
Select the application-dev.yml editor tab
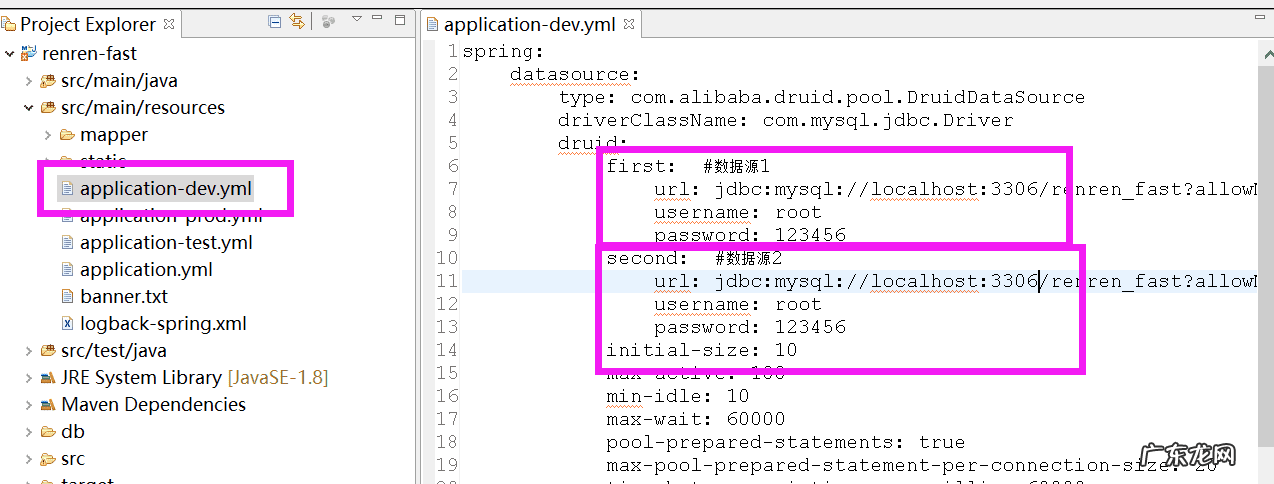pos(532,24)
